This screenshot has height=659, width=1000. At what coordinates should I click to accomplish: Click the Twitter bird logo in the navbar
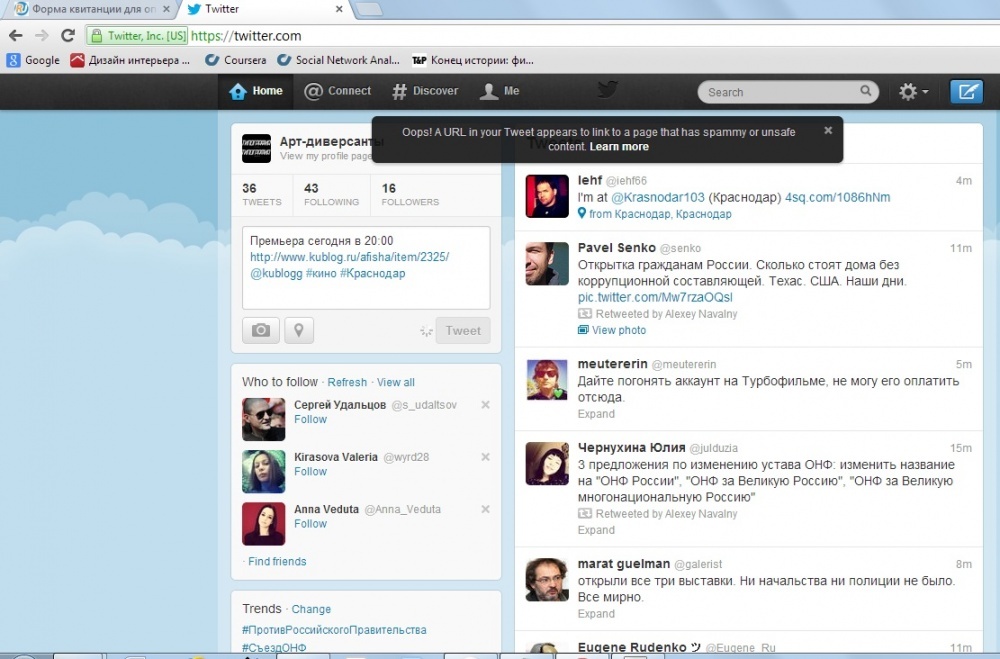click(x=607, y=90)
